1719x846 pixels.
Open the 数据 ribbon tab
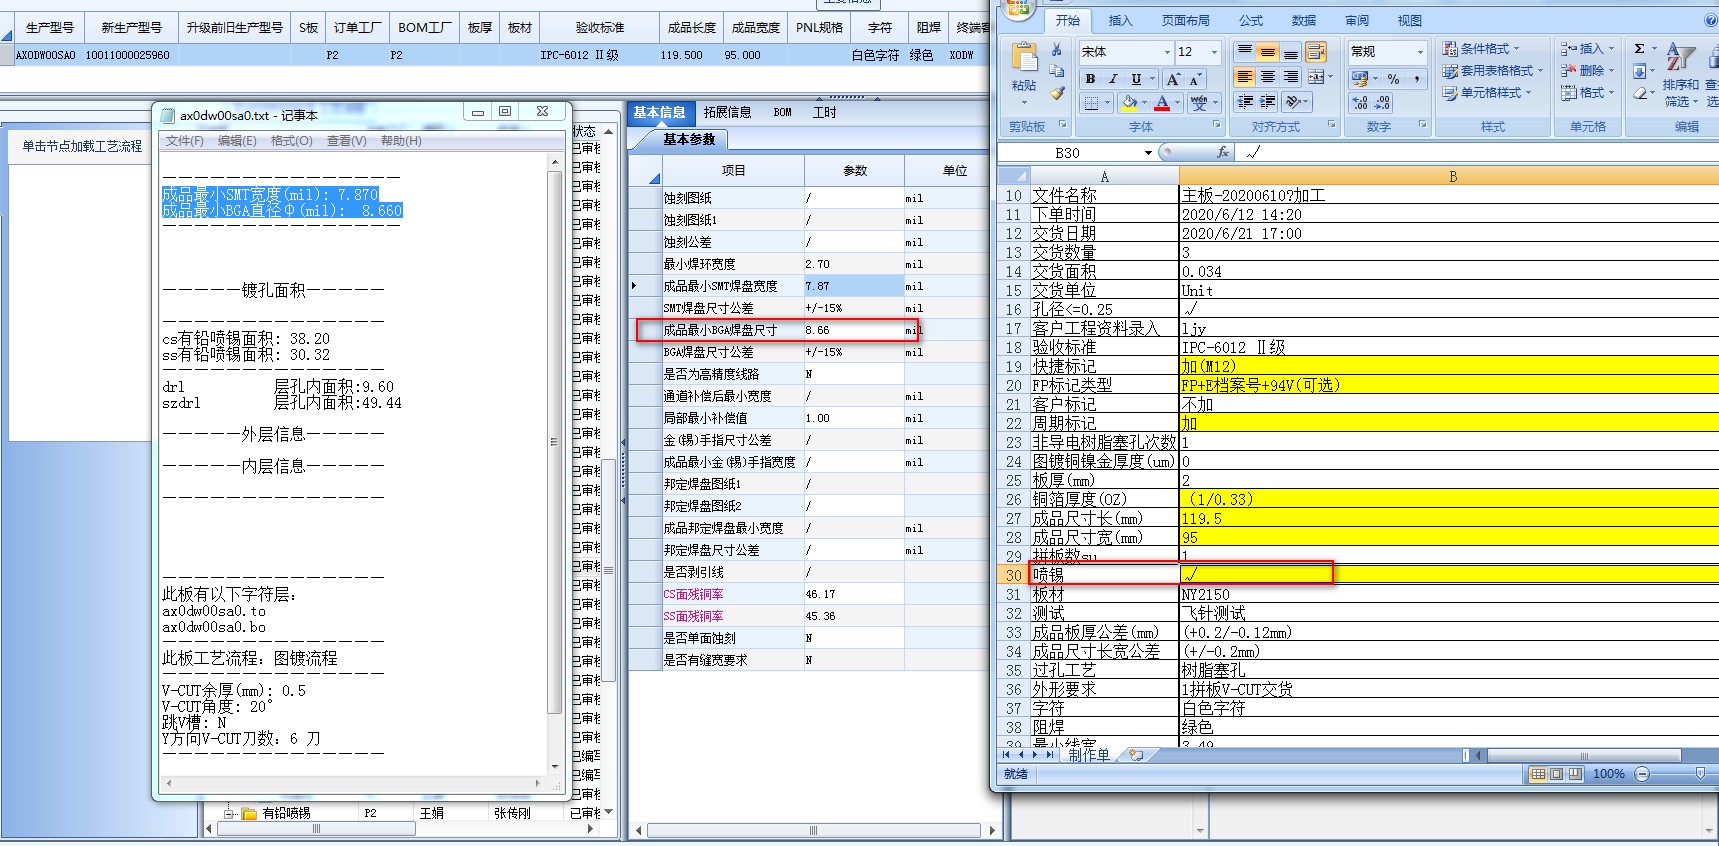pos(1304,21)
